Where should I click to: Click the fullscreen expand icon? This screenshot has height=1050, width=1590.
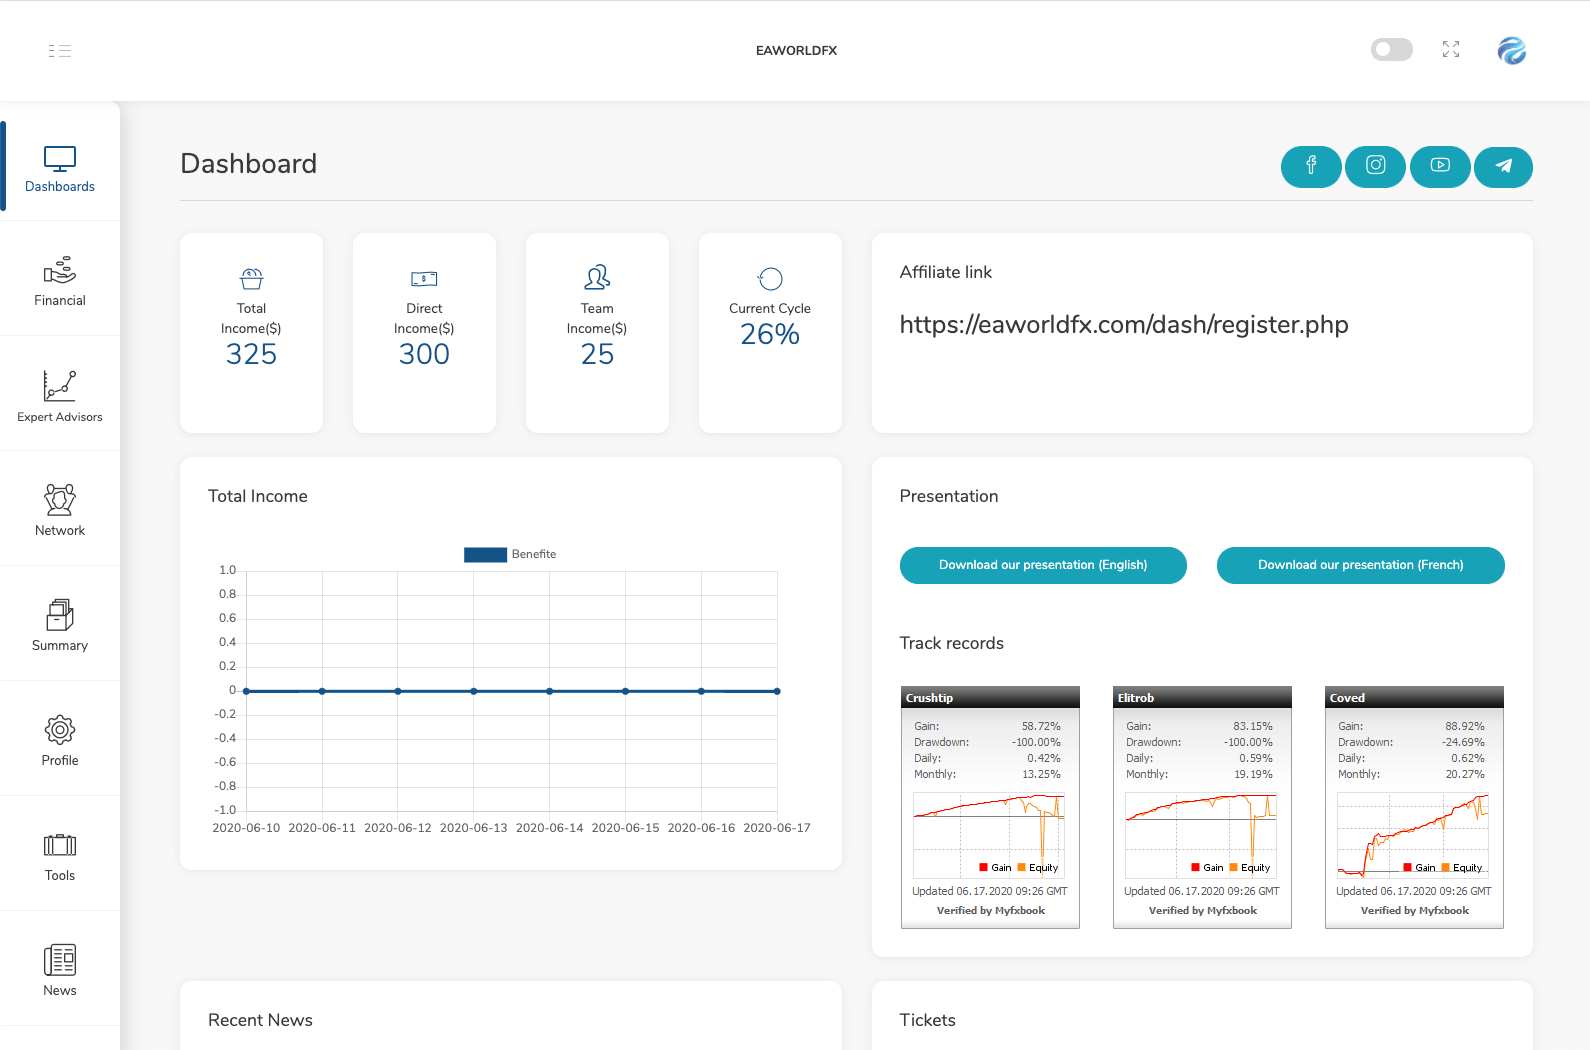tap(1451, 50)
